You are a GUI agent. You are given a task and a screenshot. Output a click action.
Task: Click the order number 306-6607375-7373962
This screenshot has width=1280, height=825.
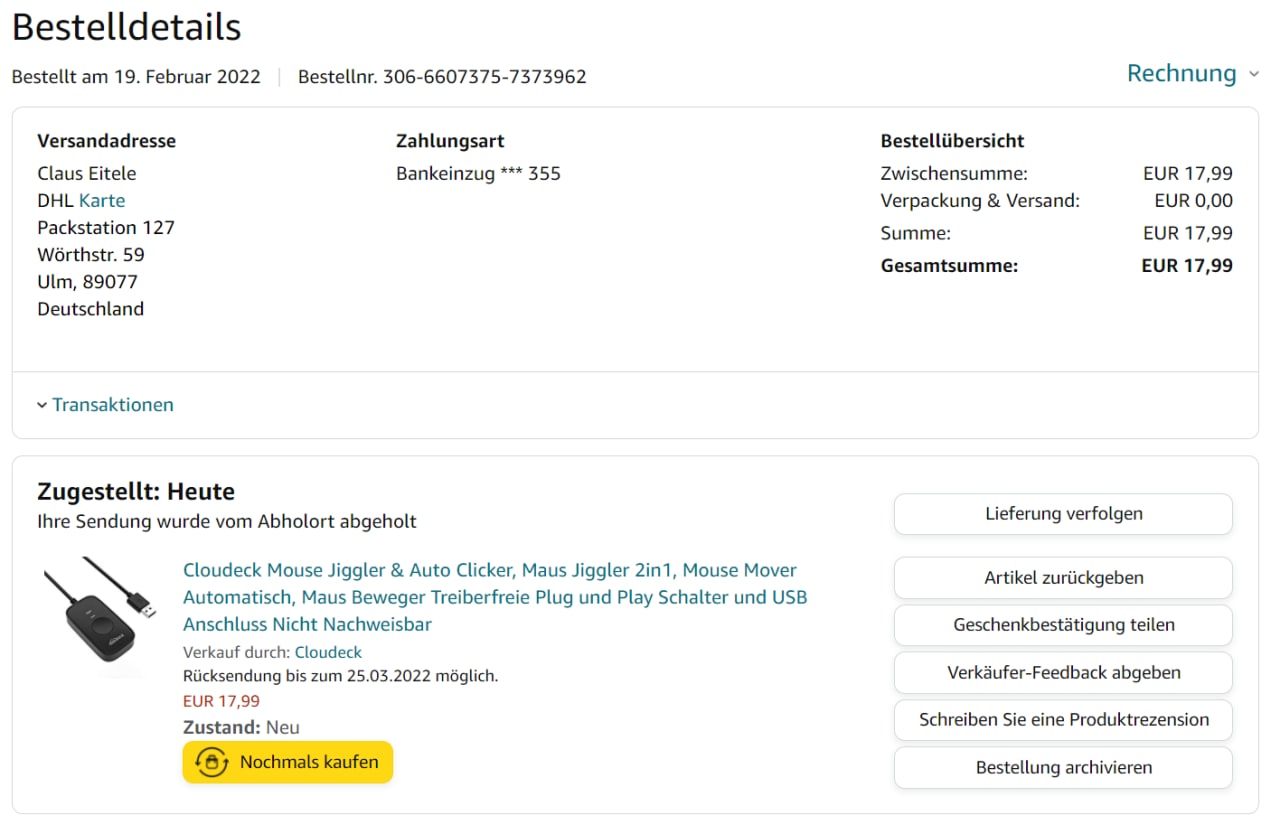coord(485,77)
